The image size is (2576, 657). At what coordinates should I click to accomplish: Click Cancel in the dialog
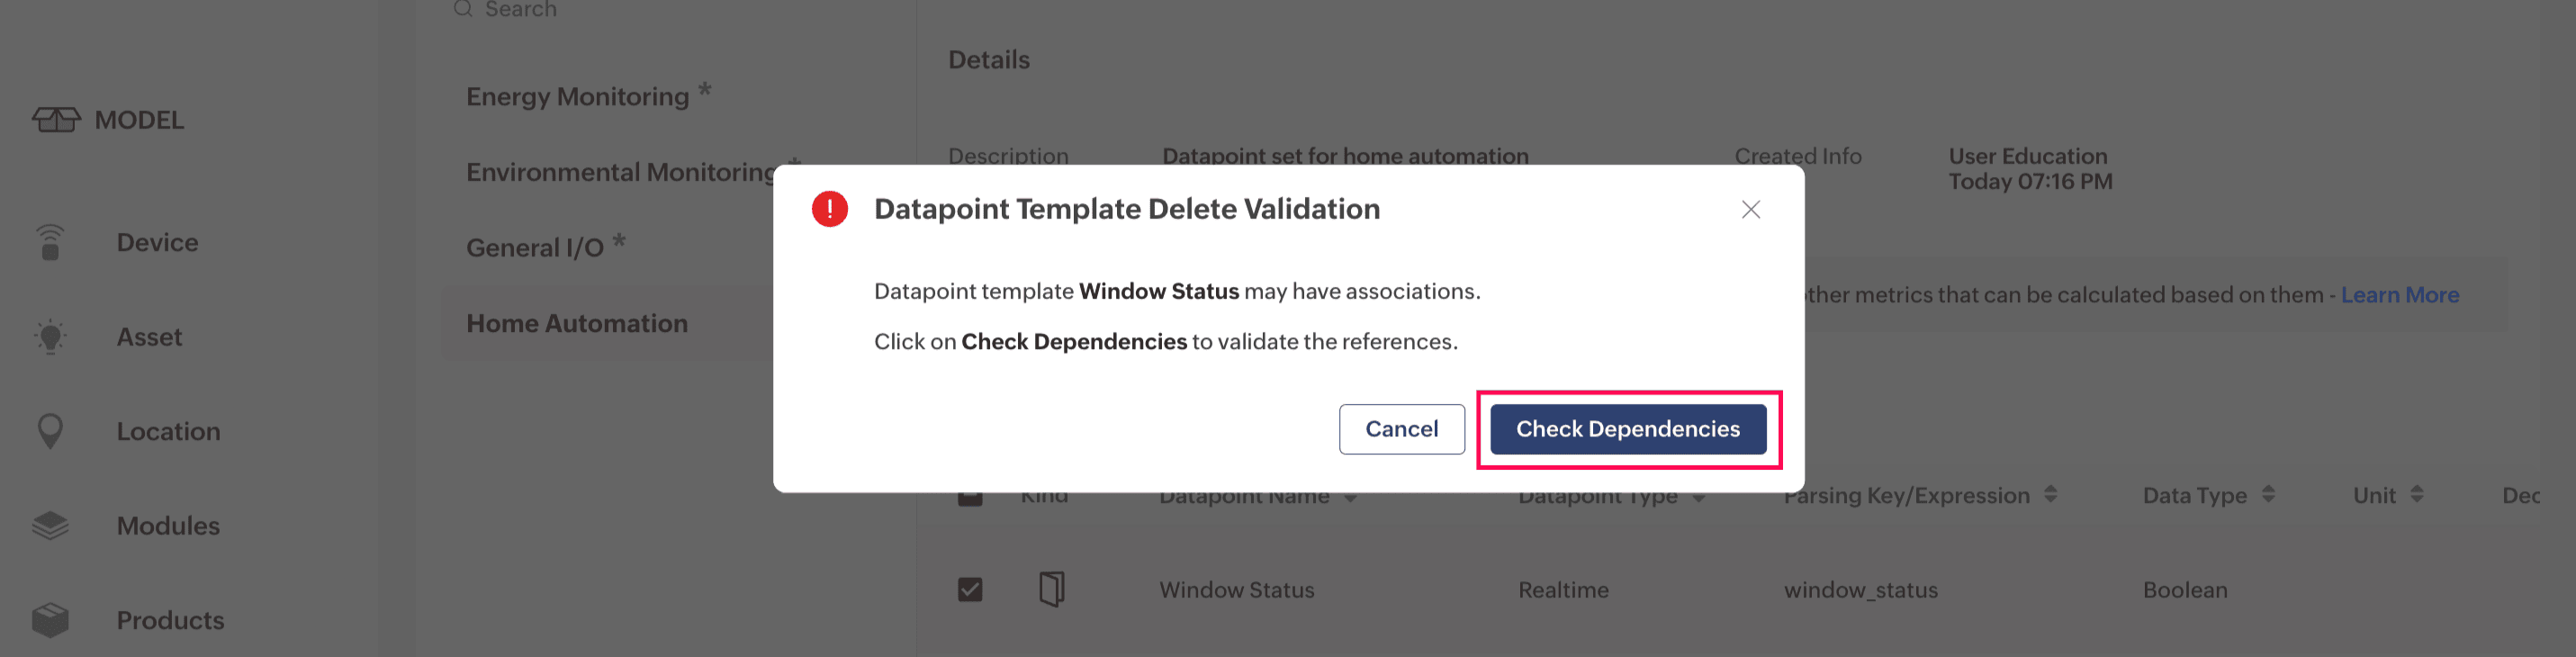(1401, 429)
